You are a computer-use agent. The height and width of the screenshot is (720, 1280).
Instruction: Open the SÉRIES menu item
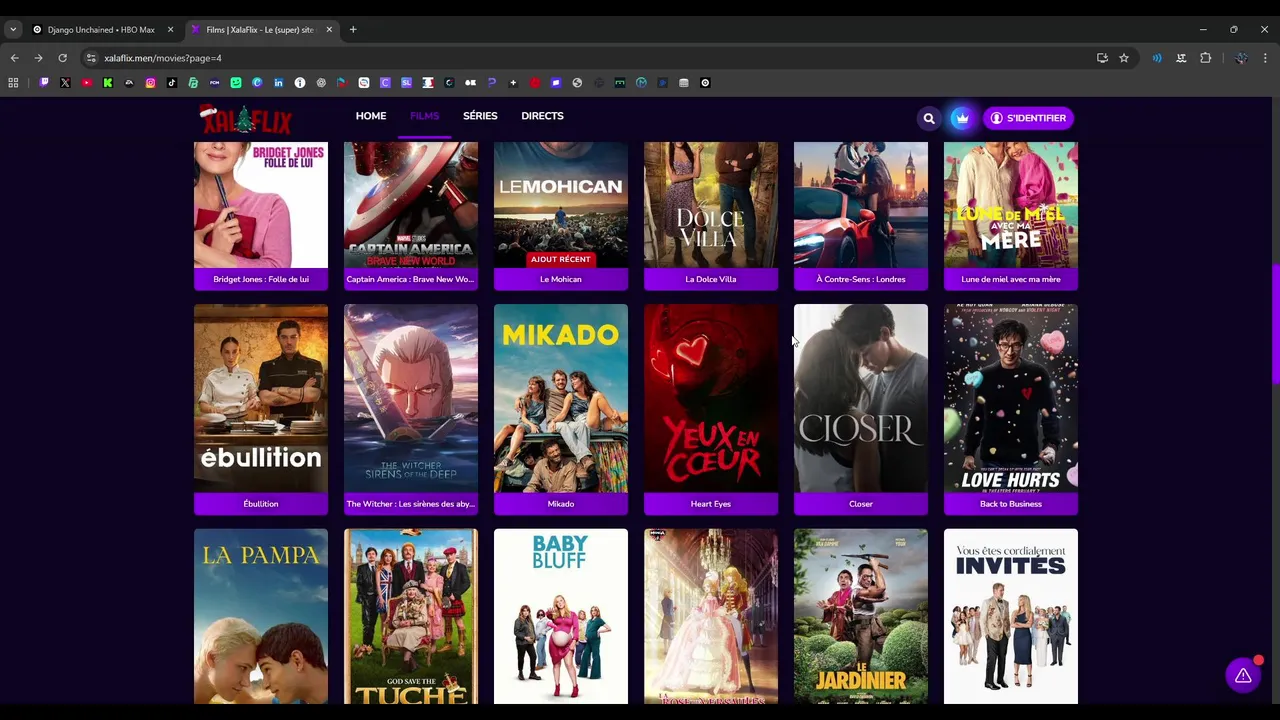[480, 116]
